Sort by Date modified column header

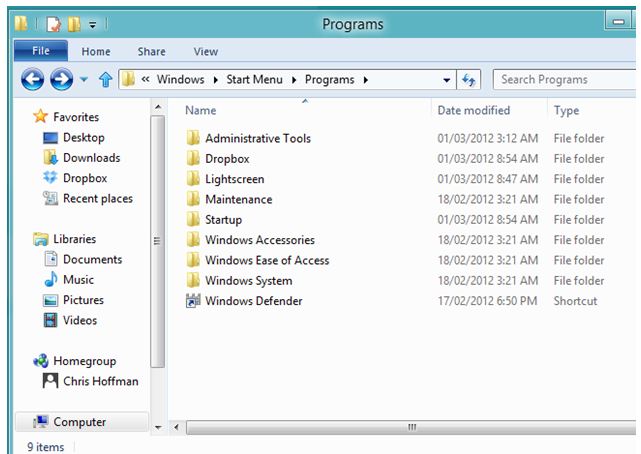point(473,110)
